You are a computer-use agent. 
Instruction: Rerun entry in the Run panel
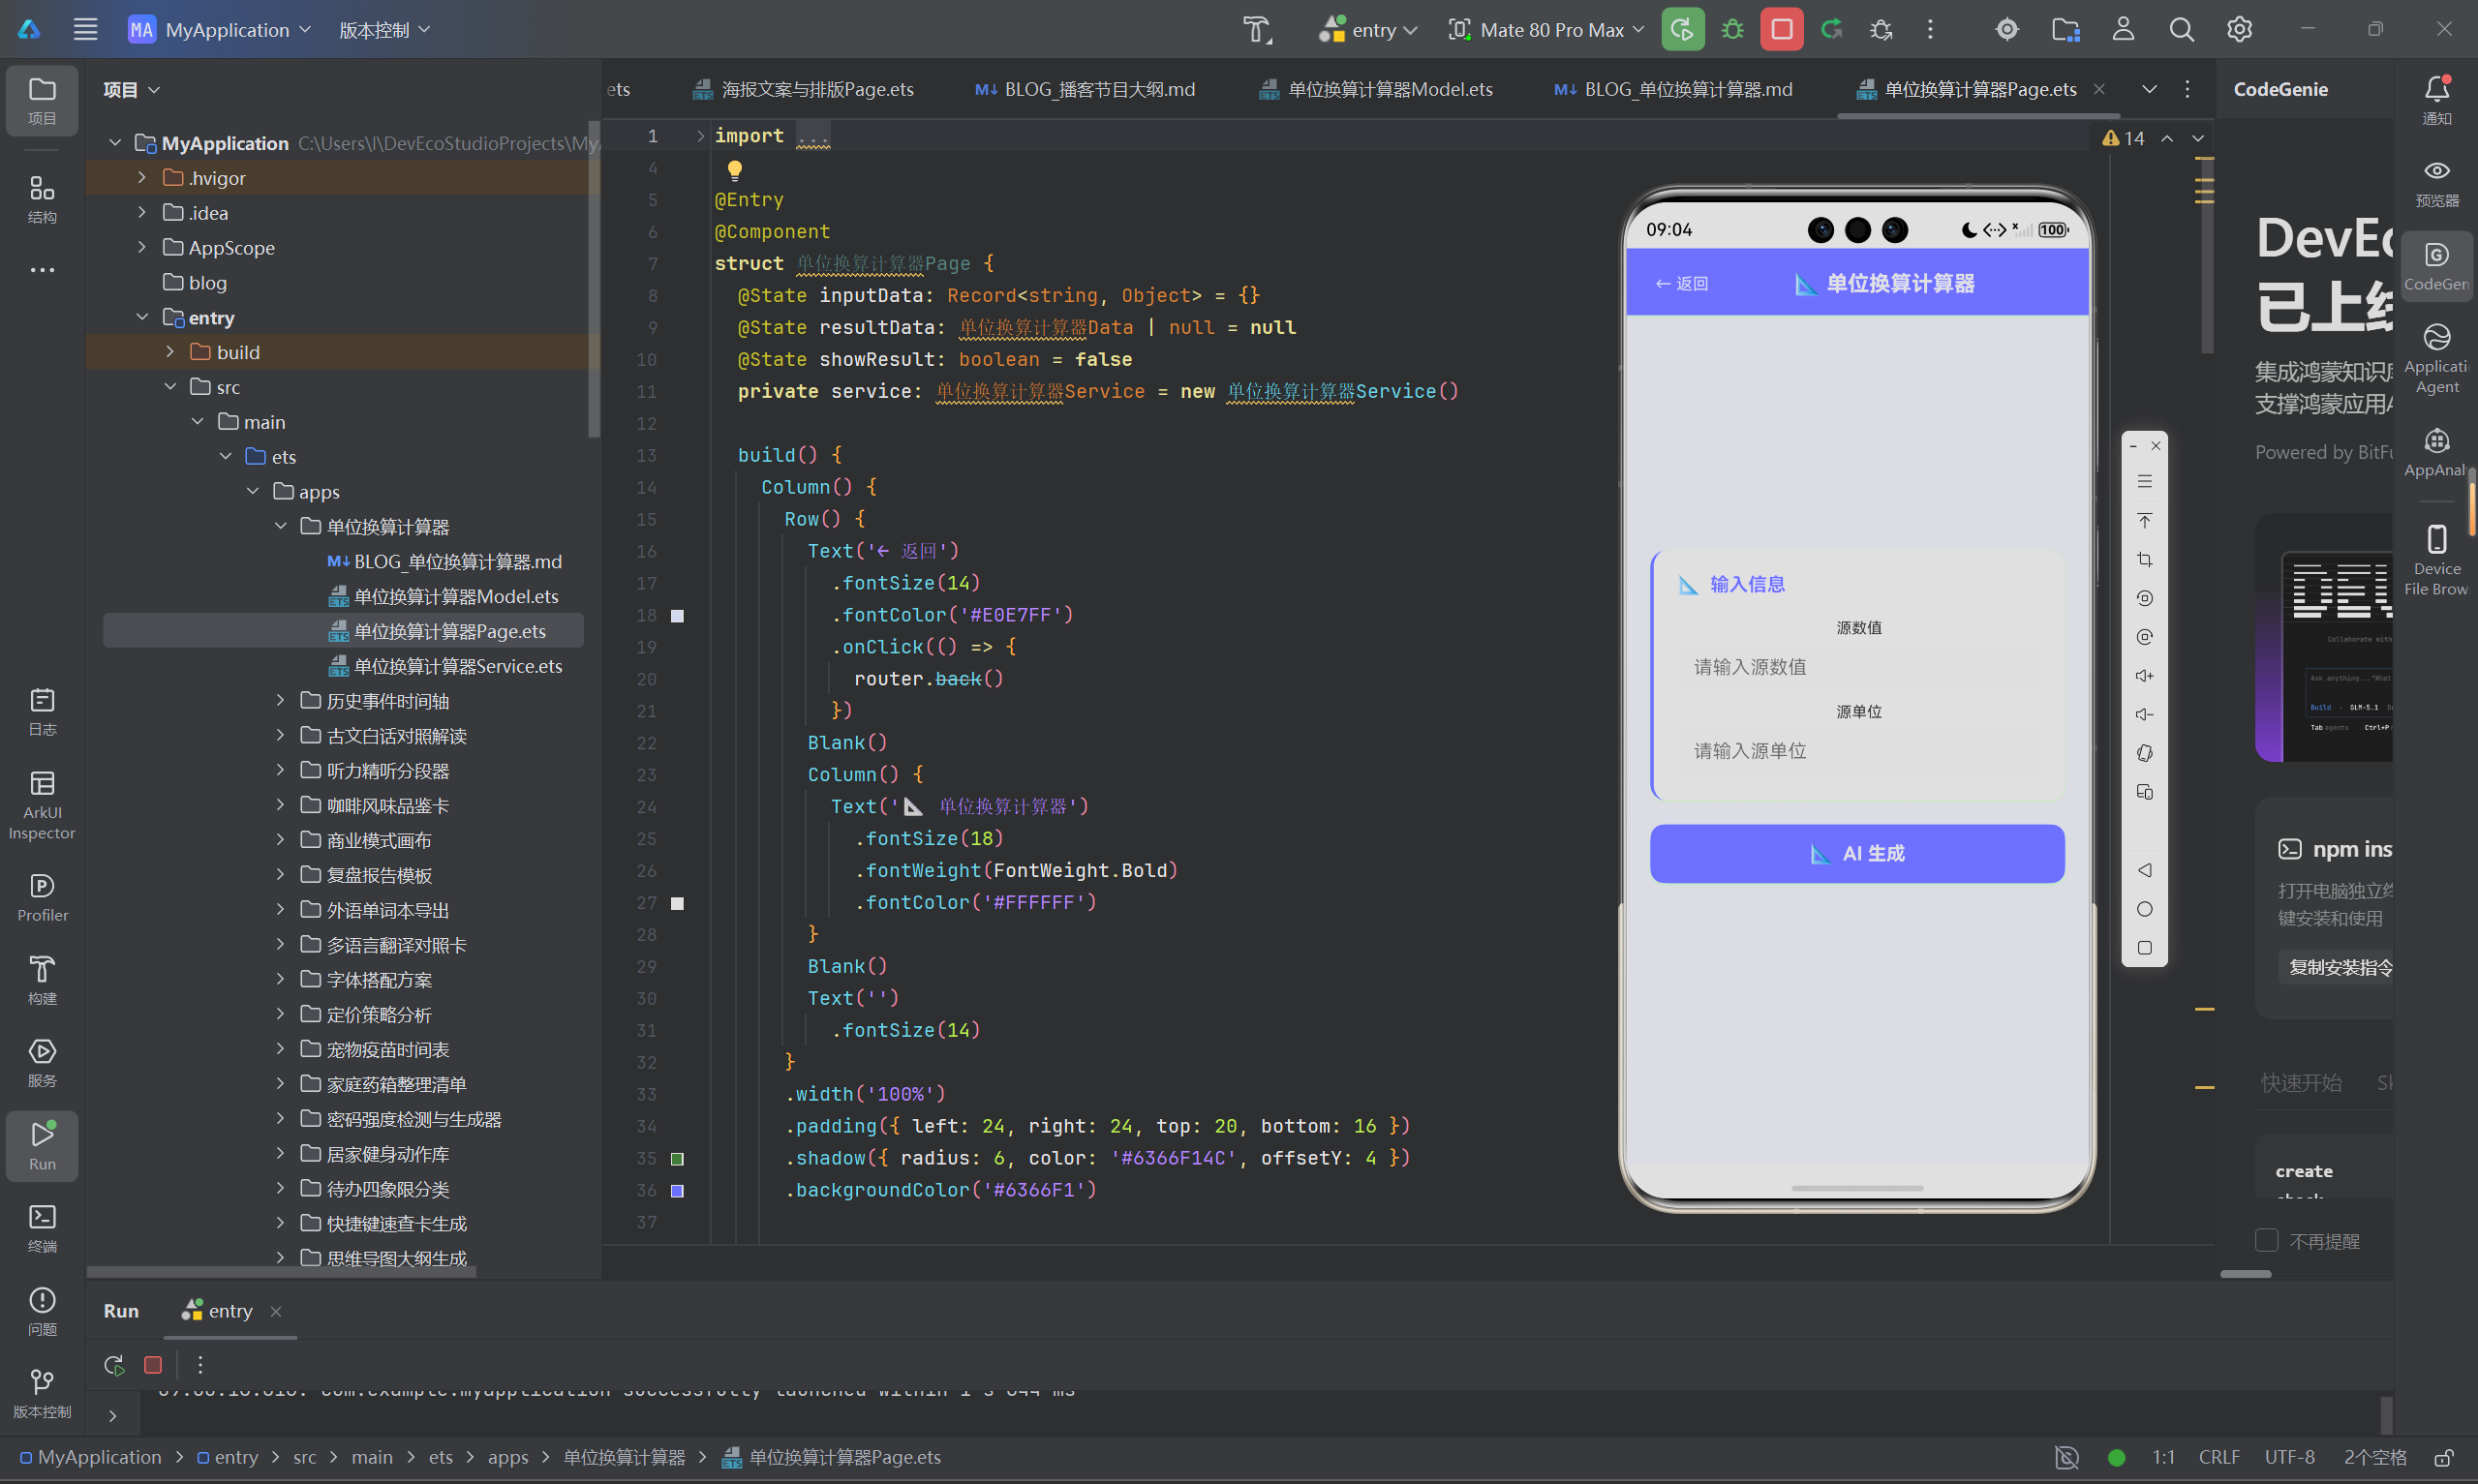pyautogui.click(x=114, y=1364)
